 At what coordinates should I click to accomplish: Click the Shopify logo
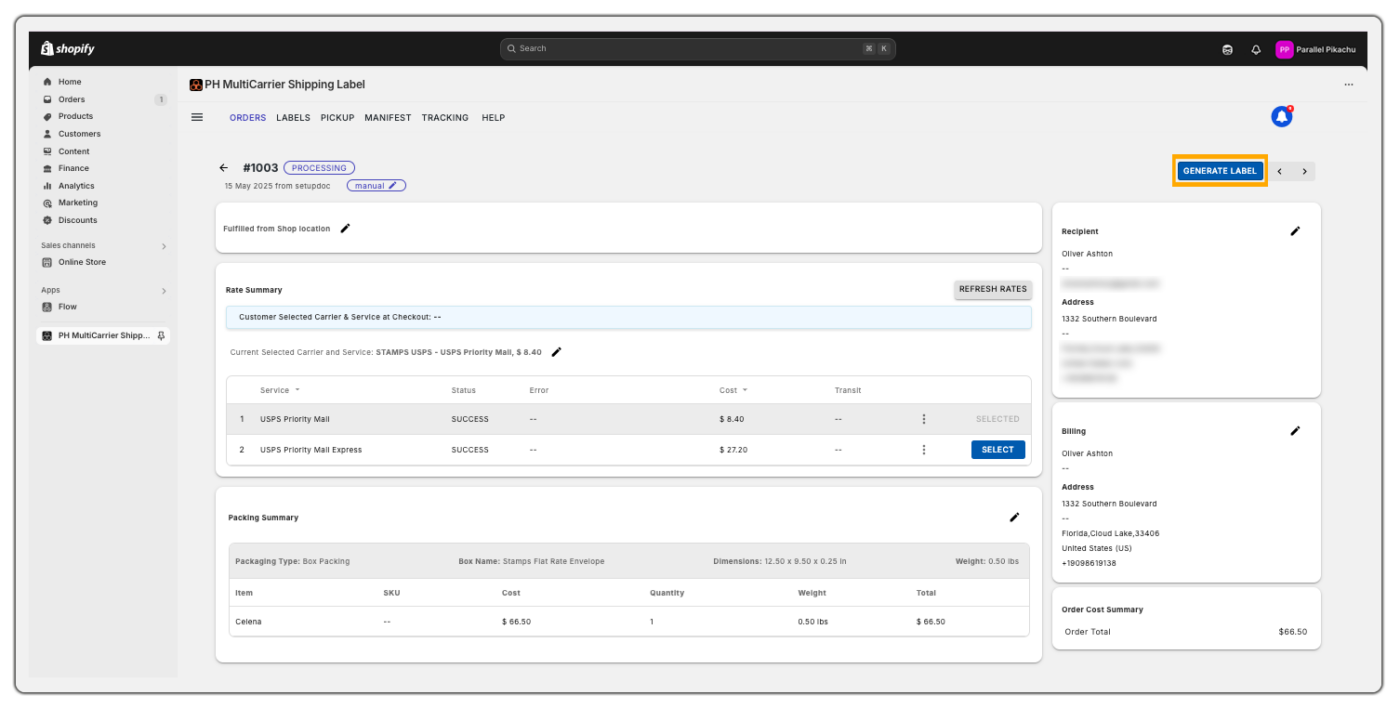(68, 48)
